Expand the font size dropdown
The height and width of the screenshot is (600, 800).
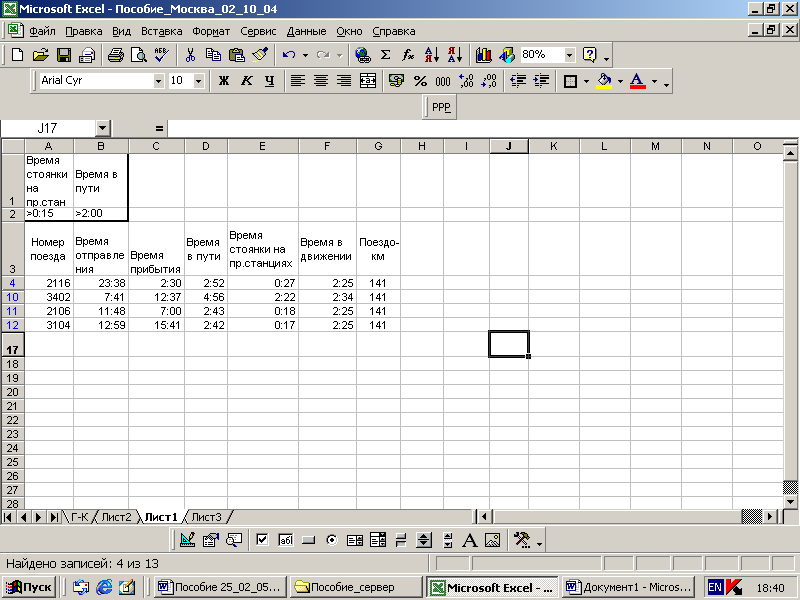[x=198, y=81]
